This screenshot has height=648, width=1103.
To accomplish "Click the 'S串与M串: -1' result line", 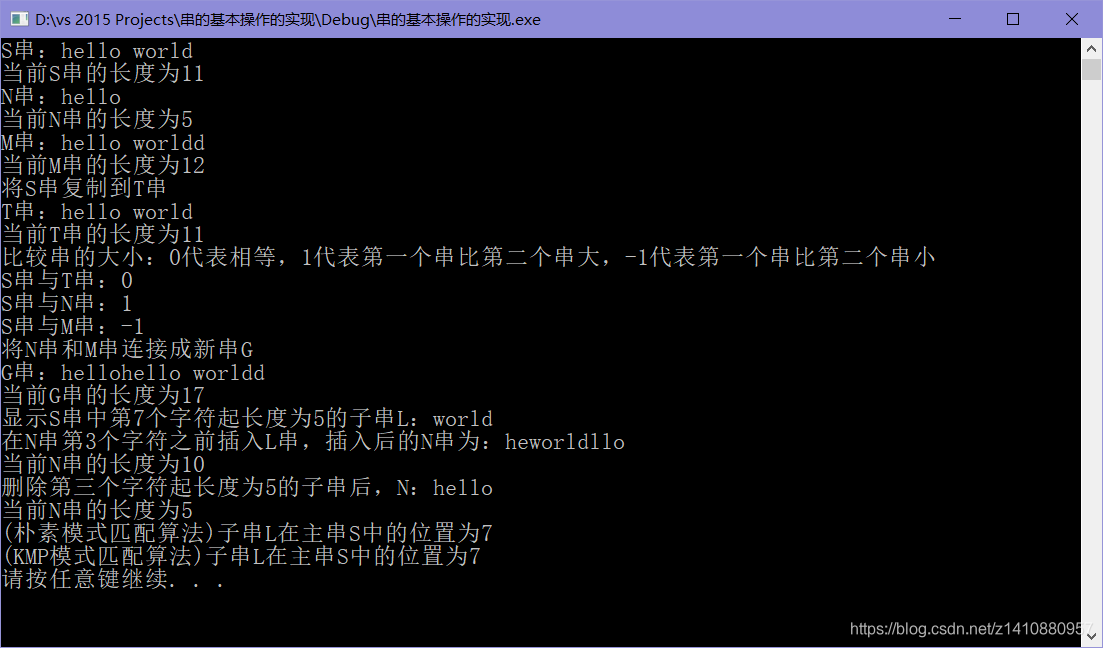I will pos(72,326).
